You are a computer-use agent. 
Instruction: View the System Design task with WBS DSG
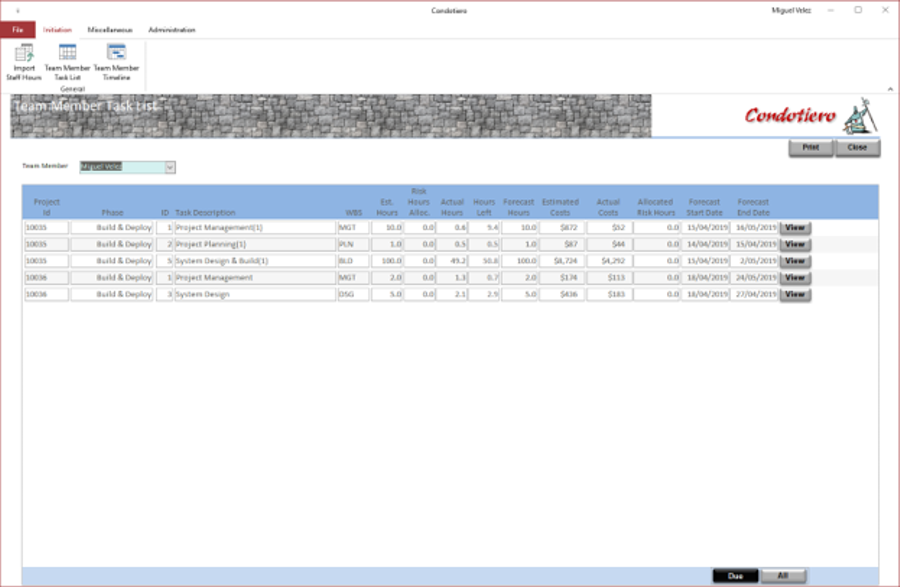[795, 294]
